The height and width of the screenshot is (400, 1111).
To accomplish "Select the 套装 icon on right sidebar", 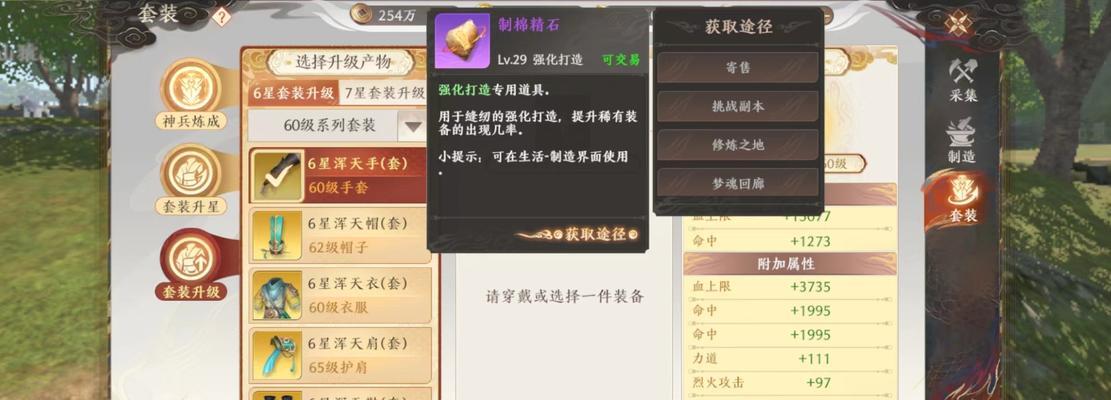I will 962,201.
